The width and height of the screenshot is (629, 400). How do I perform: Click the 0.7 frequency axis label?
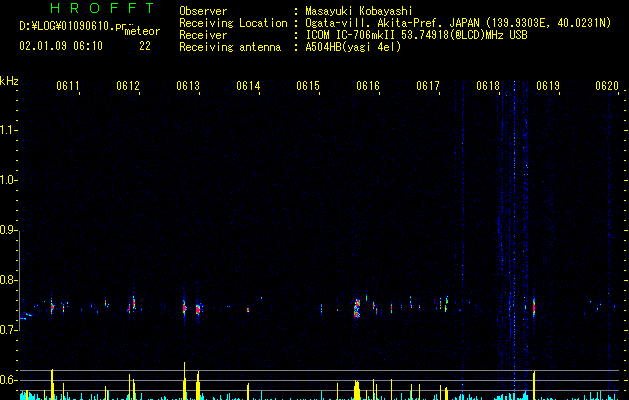tap(8, 330)
